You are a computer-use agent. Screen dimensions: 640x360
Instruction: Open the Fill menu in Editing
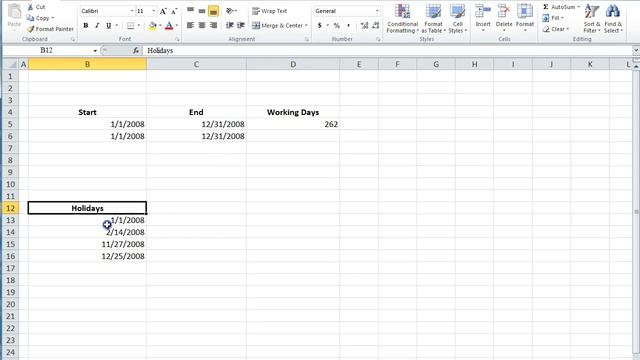coord(553,18)
